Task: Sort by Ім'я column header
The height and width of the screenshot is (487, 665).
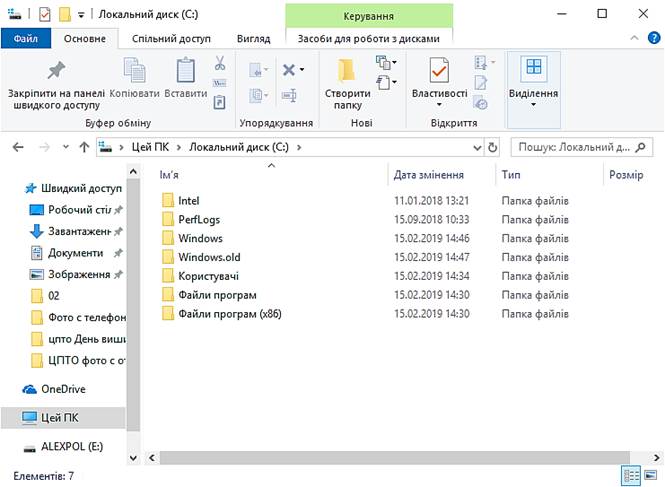Action: pos(271,175)
